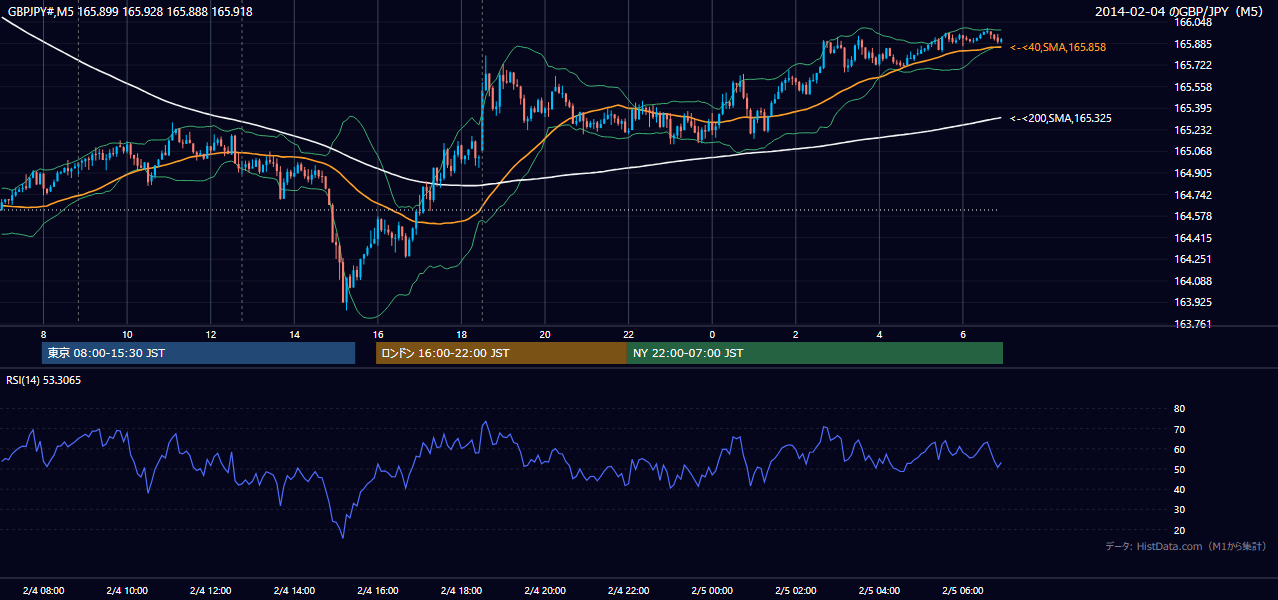The width and height of the screenshot is (1278, 600).
Task: Select the 200 SMA label 165.325
Action: point(1061,118)
